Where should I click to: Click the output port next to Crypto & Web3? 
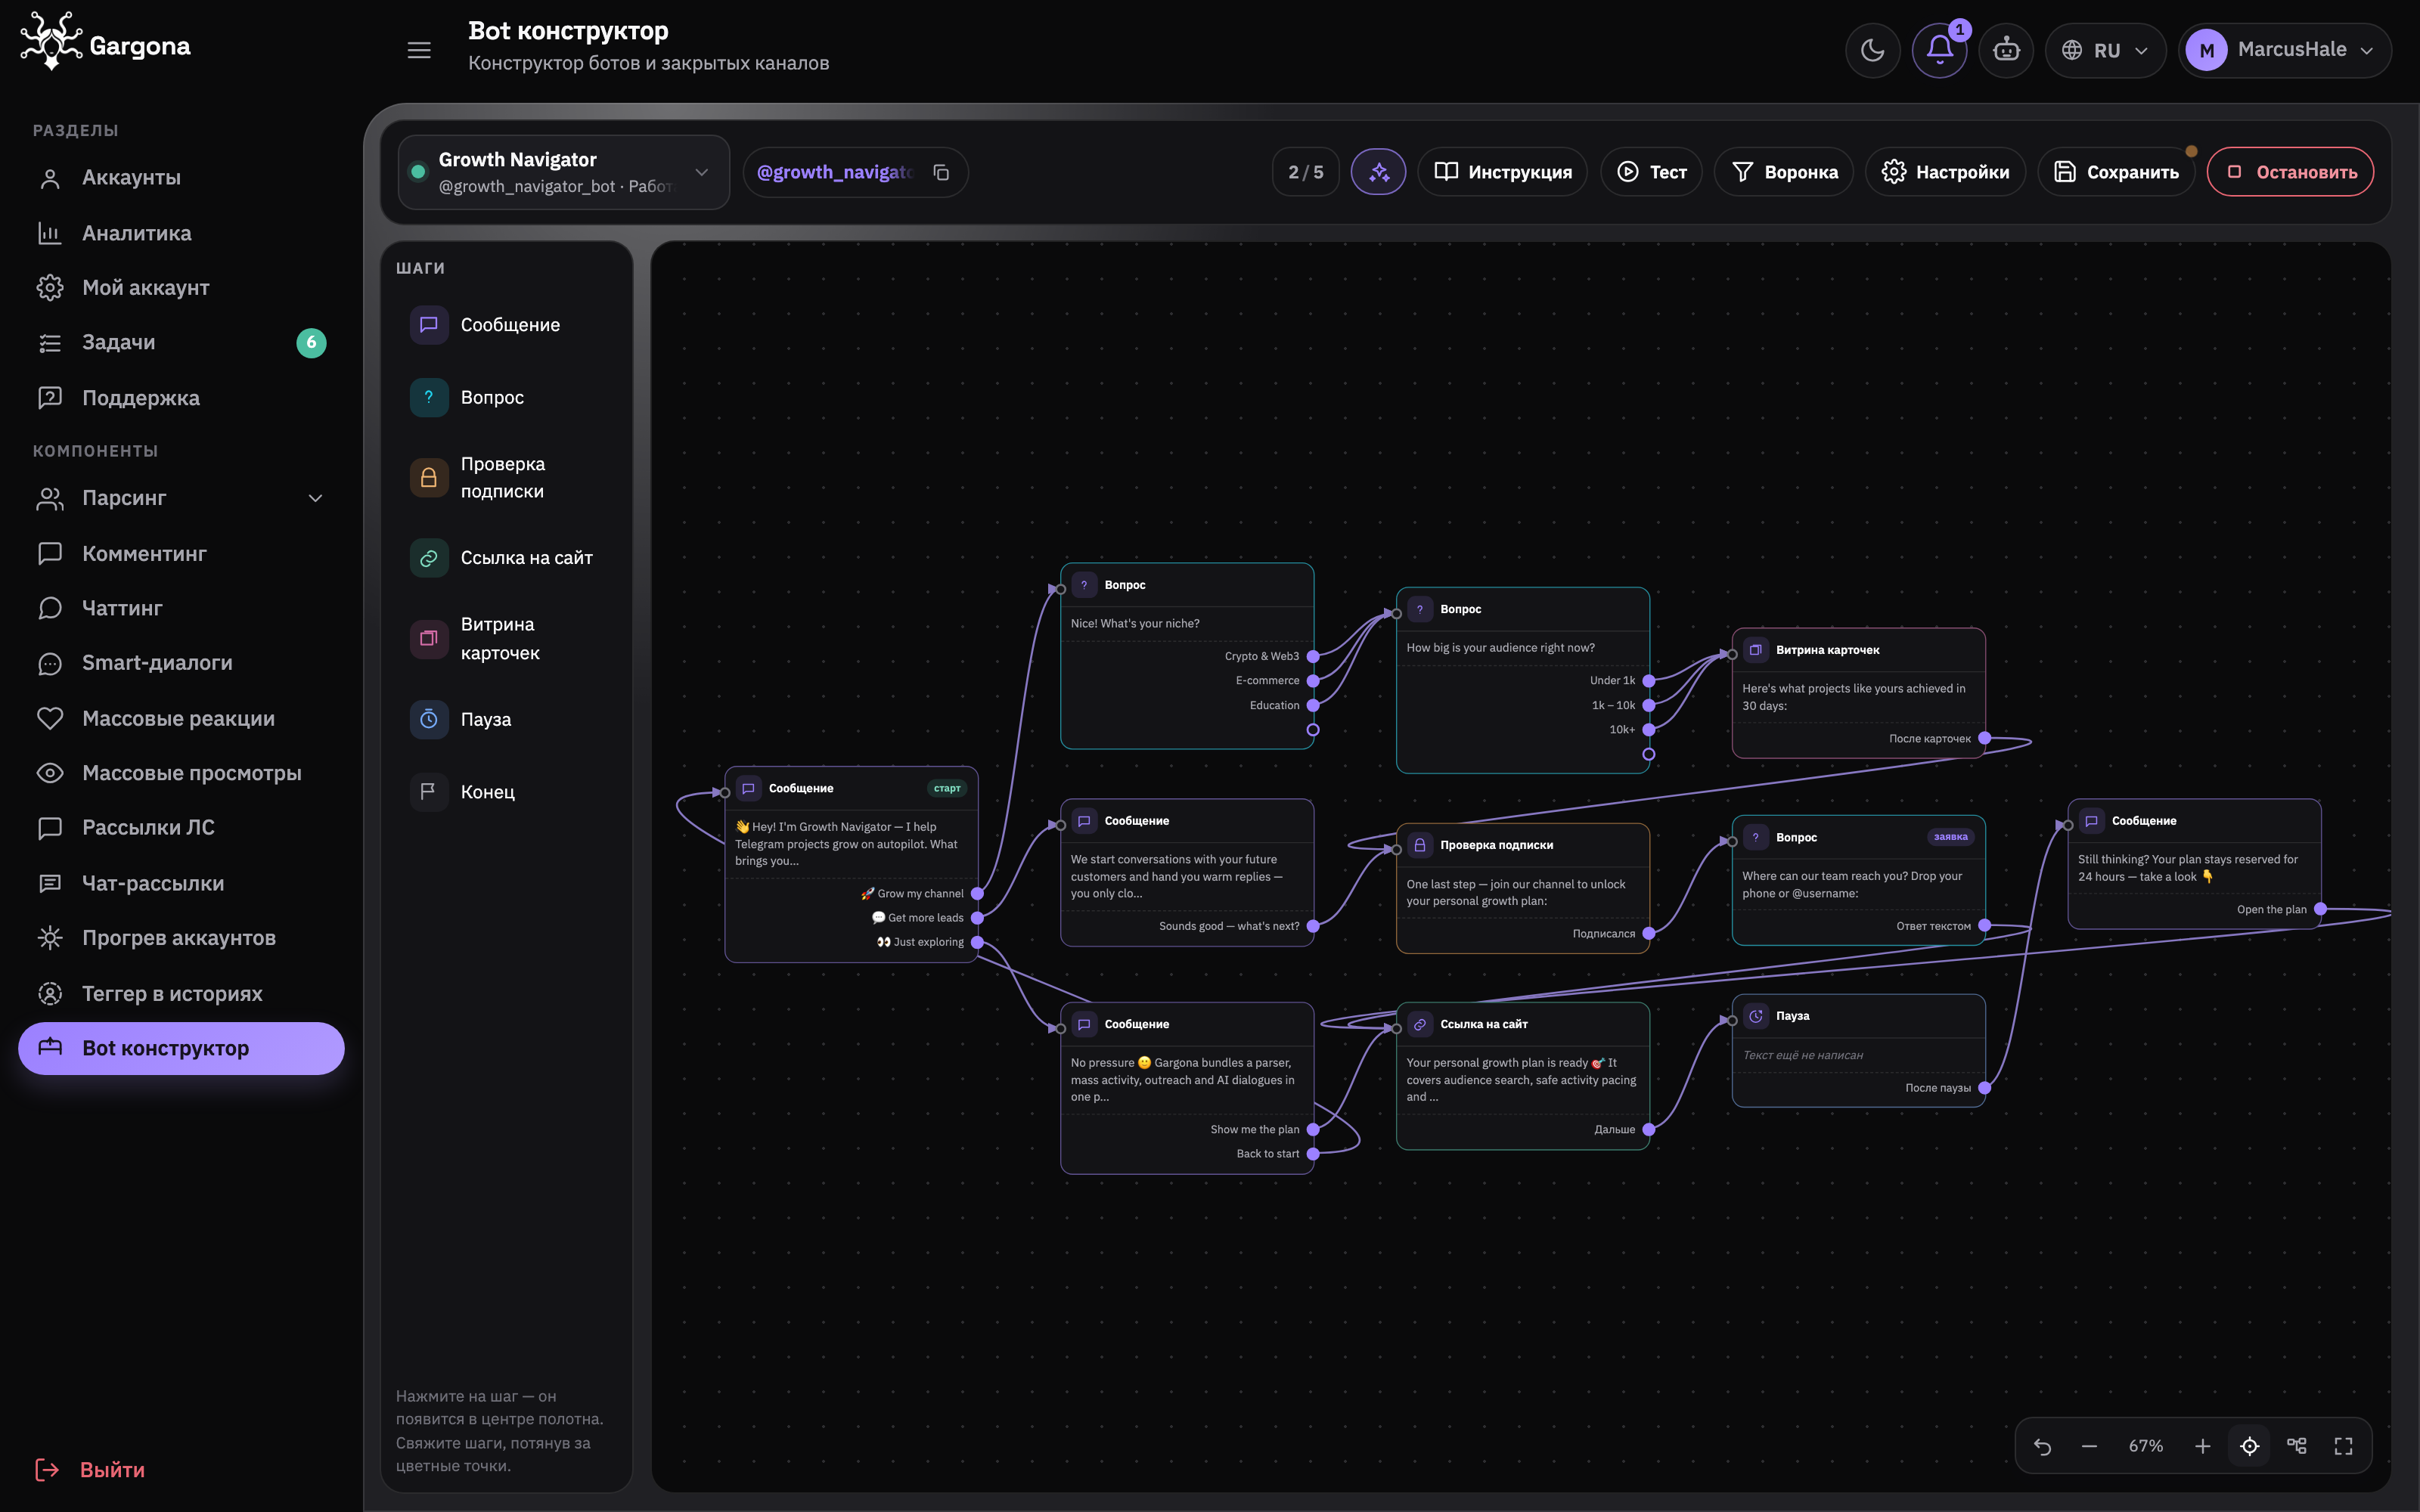click(1313, 657)
